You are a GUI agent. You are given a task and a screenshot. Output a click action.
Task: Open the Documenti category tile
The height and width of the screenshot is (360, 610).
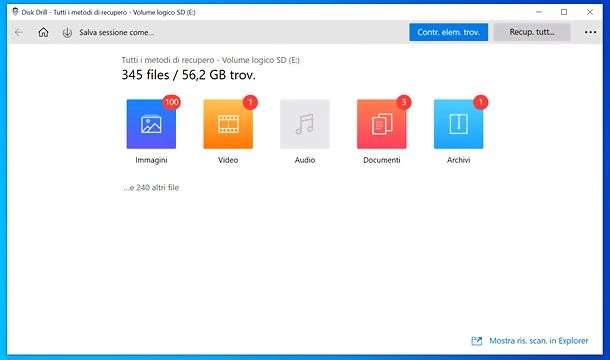pyautogui.click(x=382, y=124)
